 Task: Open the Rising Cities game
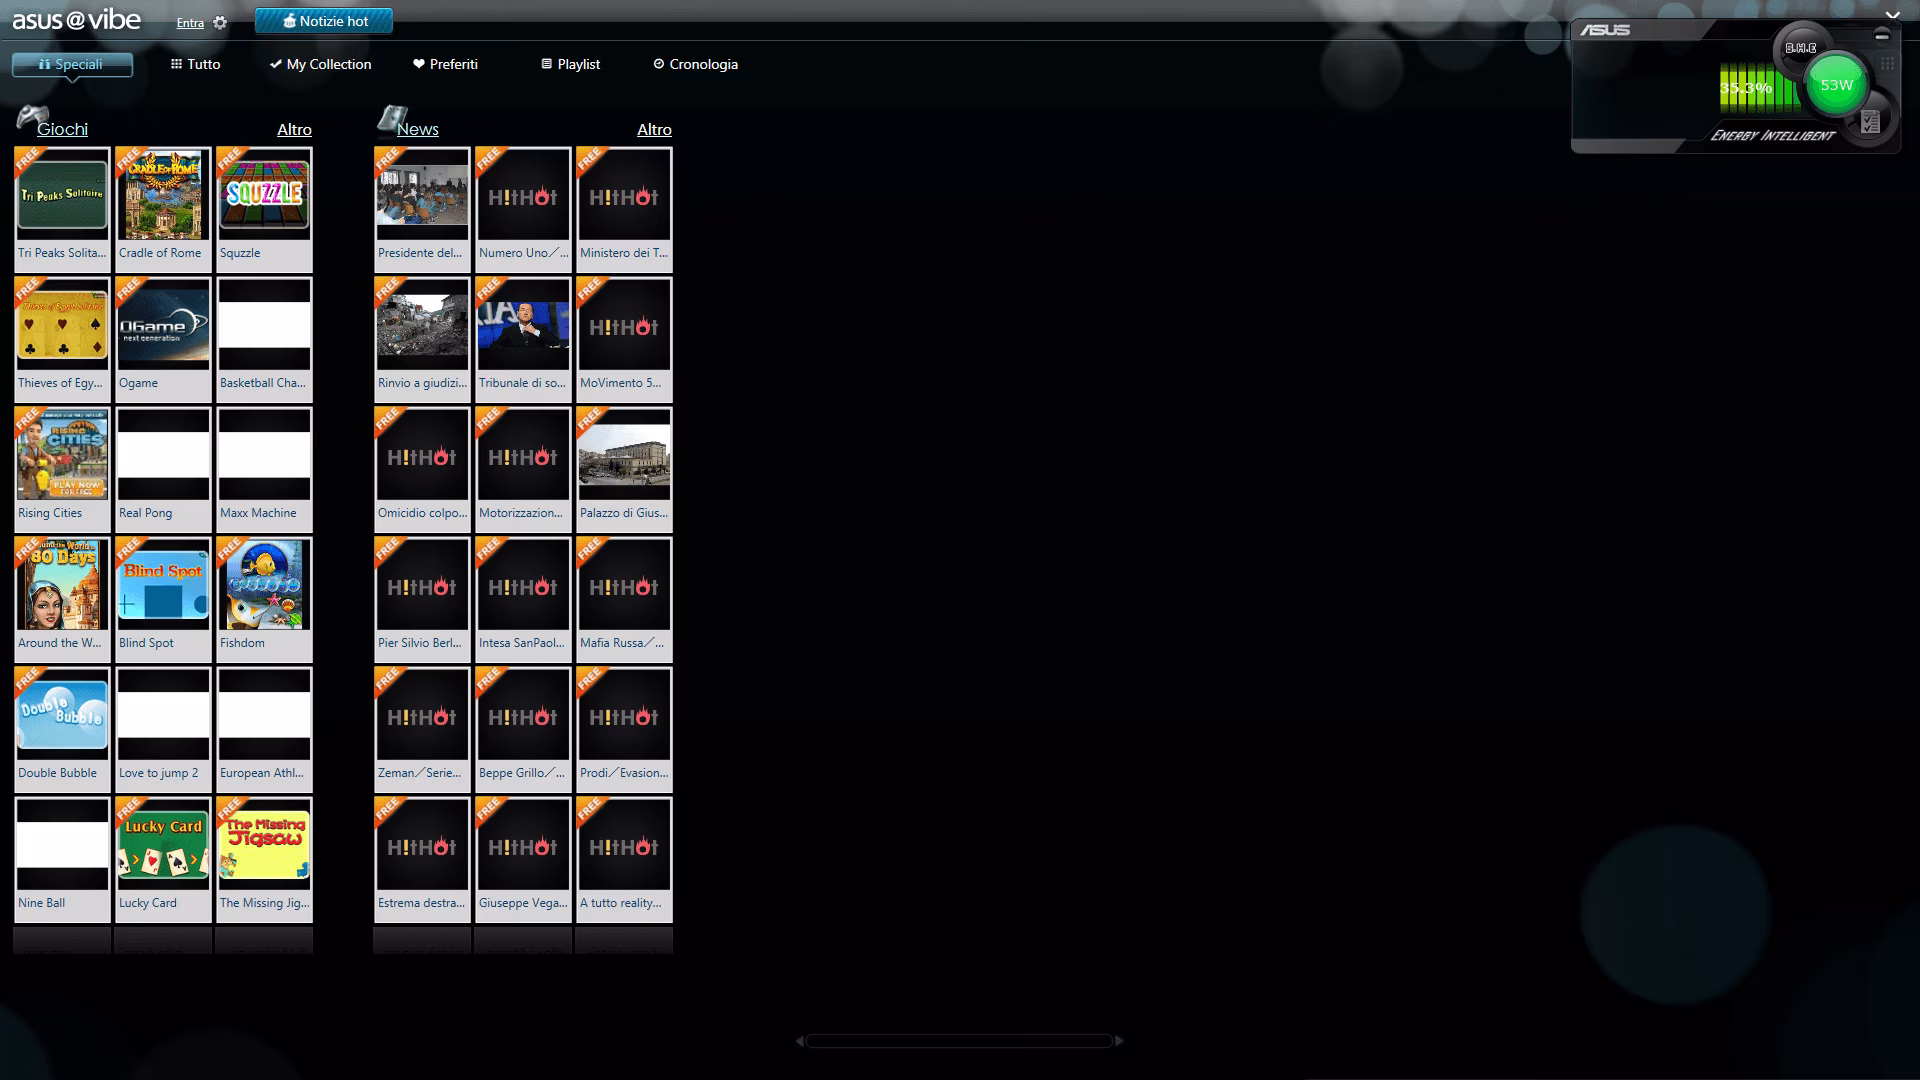pos(62,470)
